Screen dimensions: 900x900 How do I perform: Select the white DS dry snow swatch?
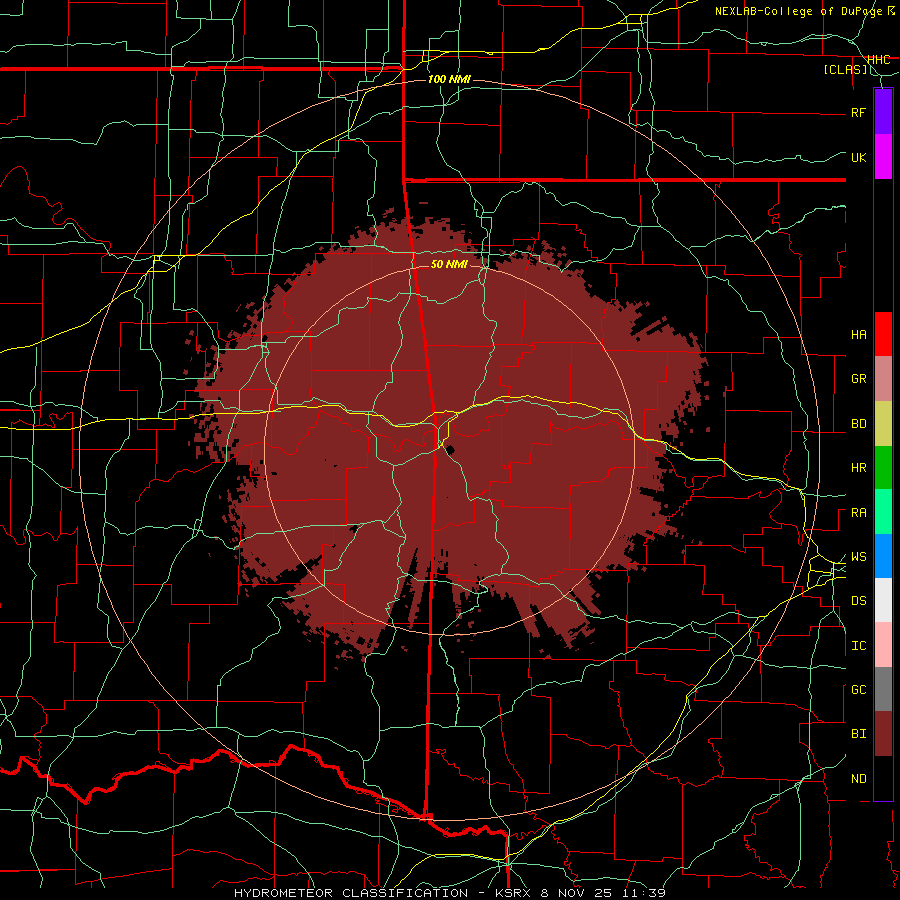pos(883,600)
